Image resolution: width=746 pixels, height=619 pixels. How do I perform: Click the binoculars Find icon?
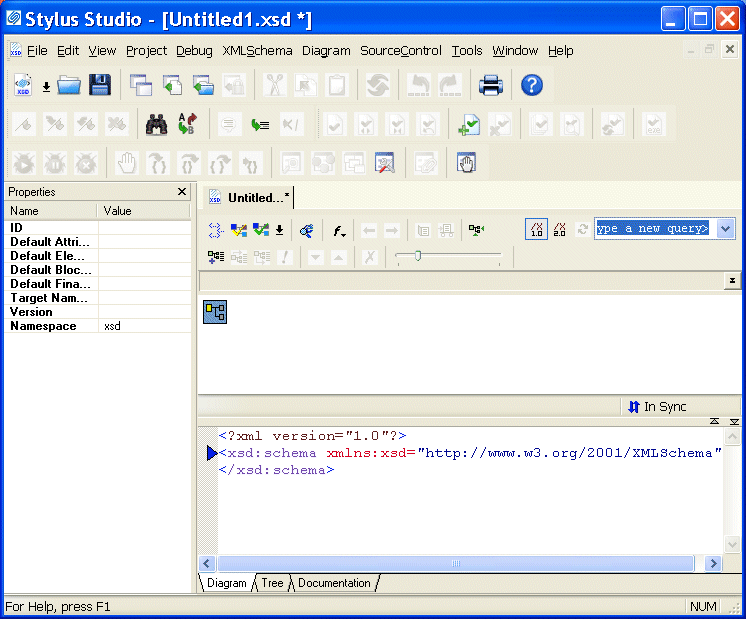tap(156, 124)
